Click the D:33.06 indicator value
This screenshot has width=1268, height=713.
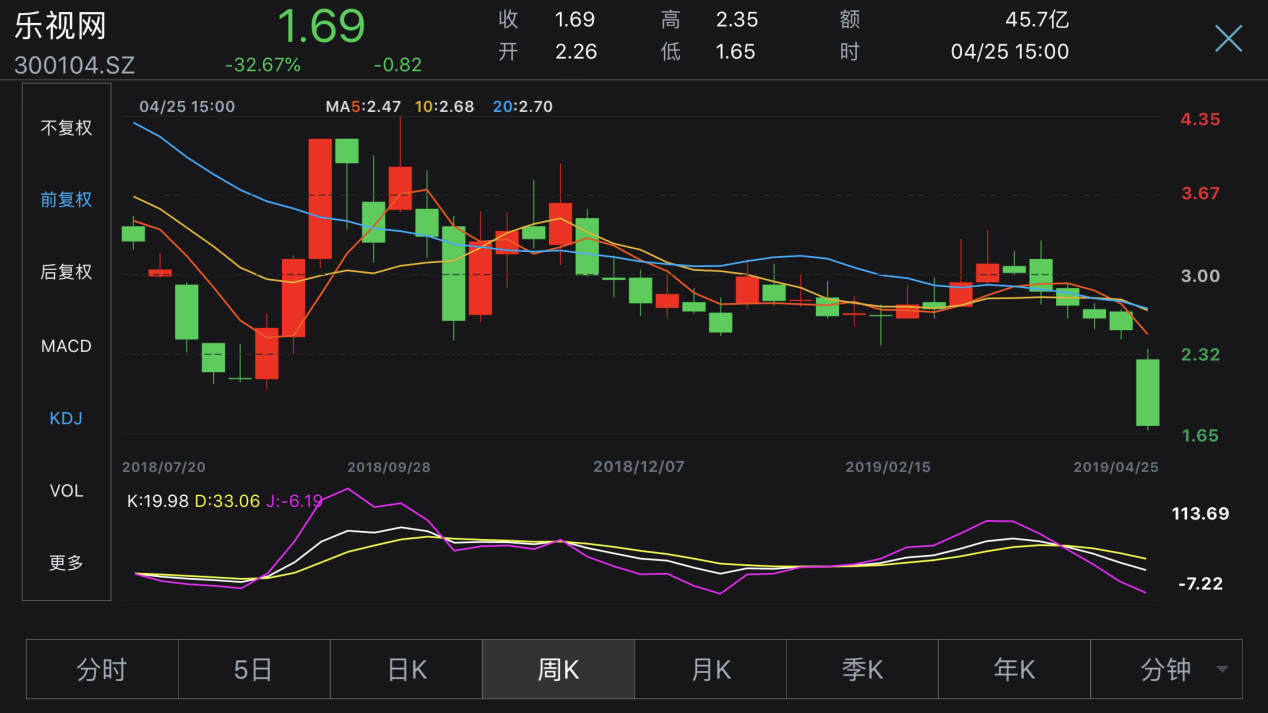click(226, 501)
